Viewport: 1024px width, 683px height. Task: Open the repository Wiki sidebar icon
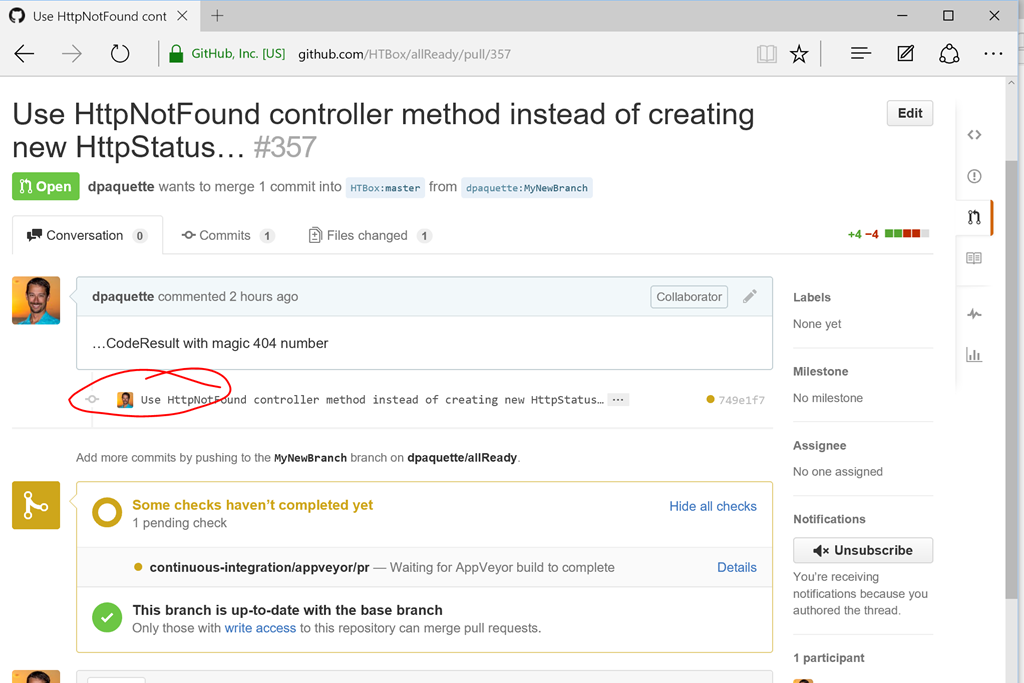[974, 259]
